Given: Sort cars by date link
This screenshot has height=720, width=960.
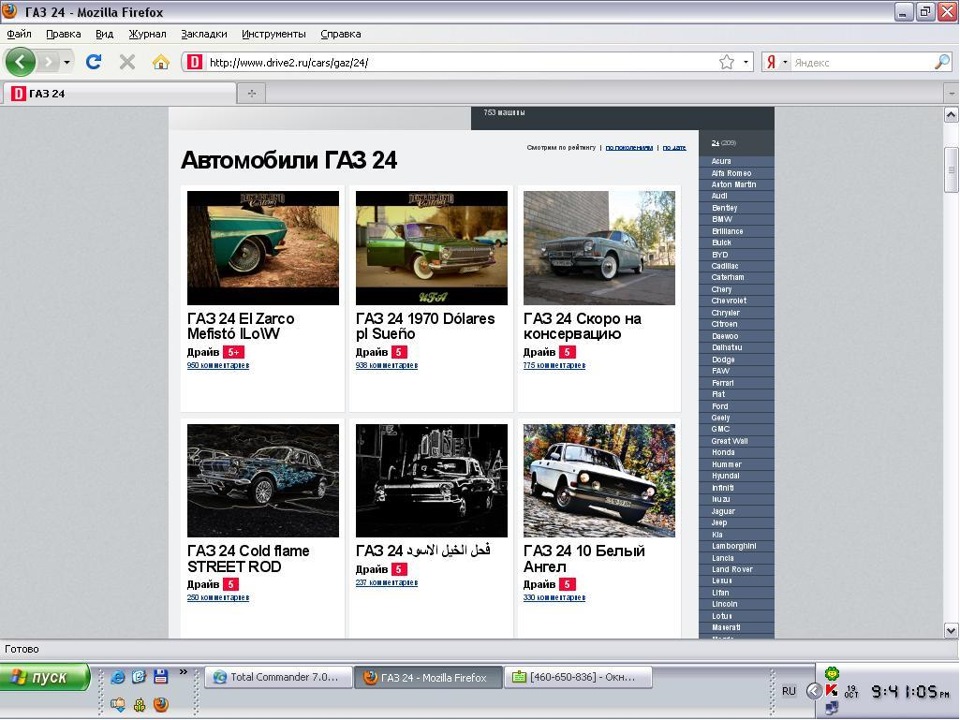Looking at the screenshot, I should (x=674, y=148).
